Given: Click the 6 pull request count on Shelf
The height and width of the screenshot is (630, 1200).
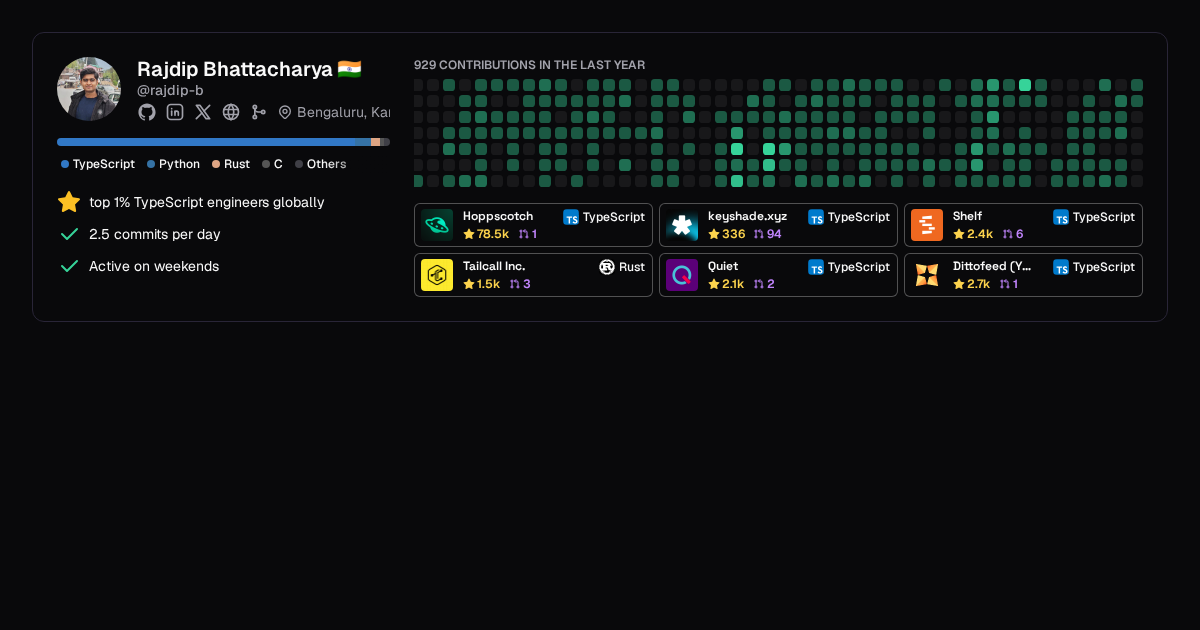Looking at the screenshot, I should coord(1019,234).
